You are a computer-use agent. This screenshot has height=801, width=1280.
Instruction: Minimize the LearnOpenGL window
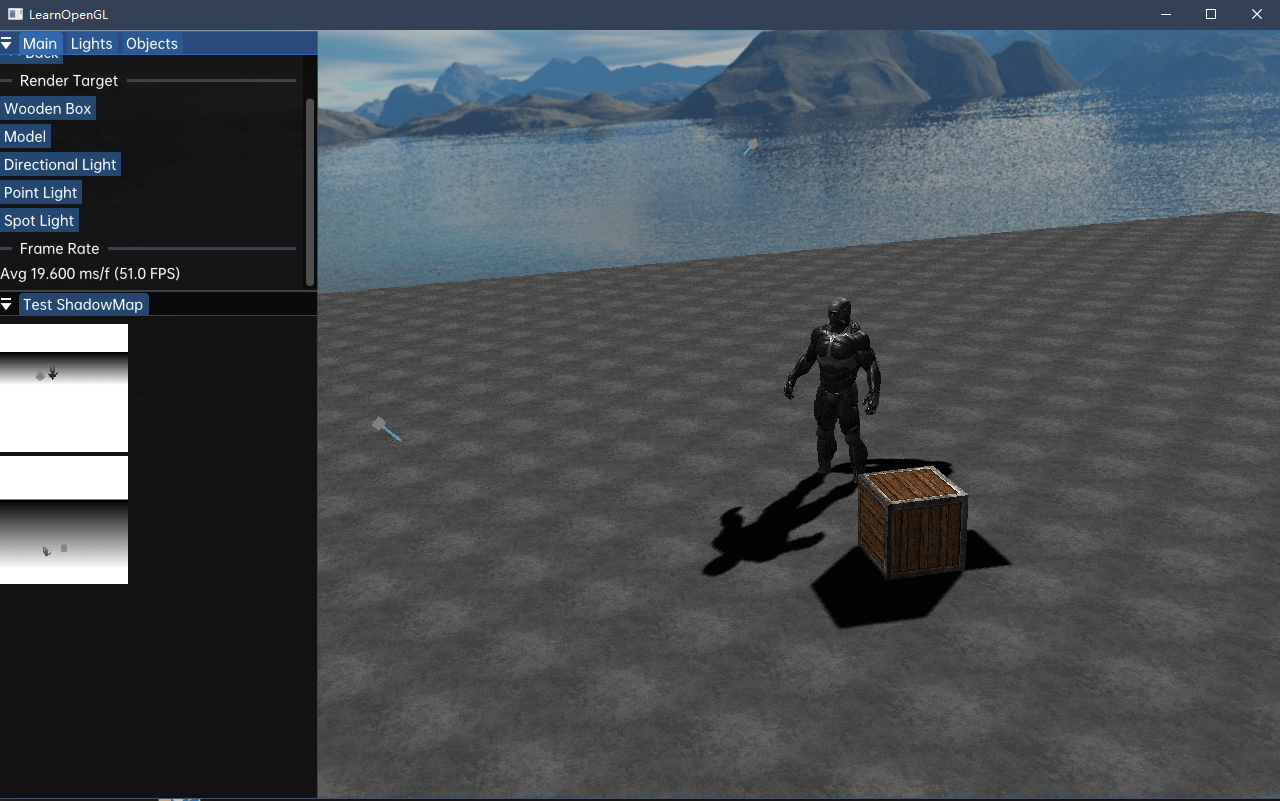(1166, 14)
